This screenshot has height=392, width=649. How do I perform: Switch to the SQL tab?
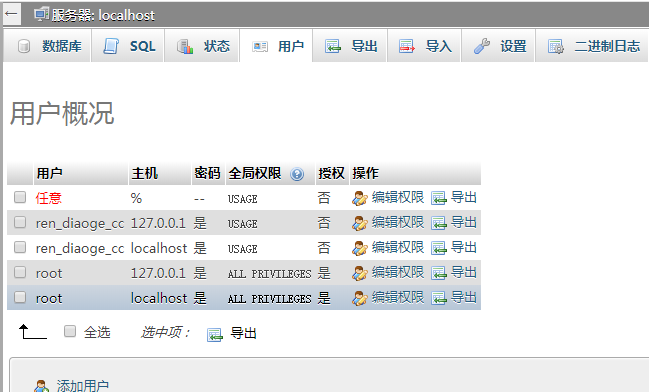click(x=127, y=46)
